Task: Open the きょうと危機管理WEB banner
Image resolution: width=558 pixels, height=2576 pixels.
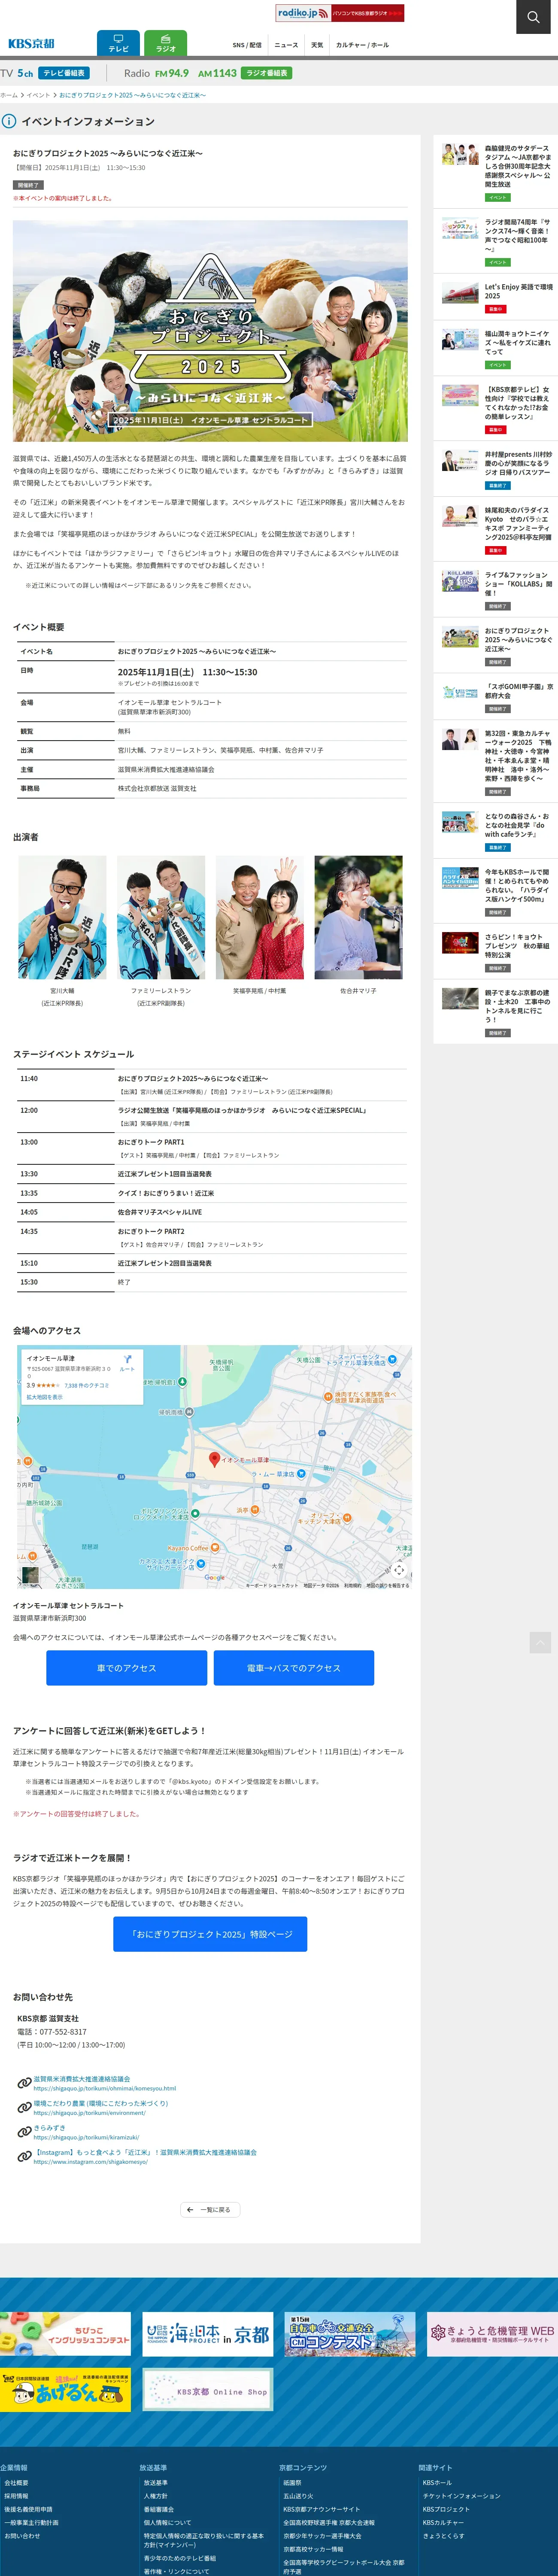Action: click(x=492, y=2334)
